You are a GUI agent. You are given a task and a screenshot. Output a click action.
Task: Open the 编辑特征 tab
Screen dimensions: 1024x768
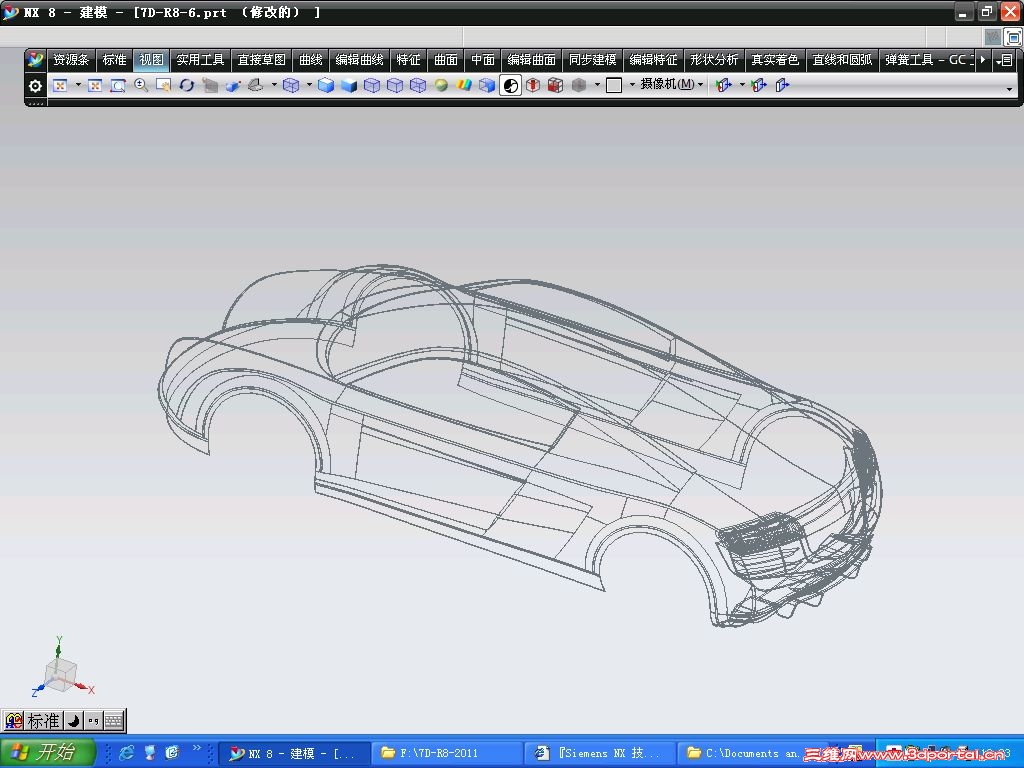tap(654, 60)
